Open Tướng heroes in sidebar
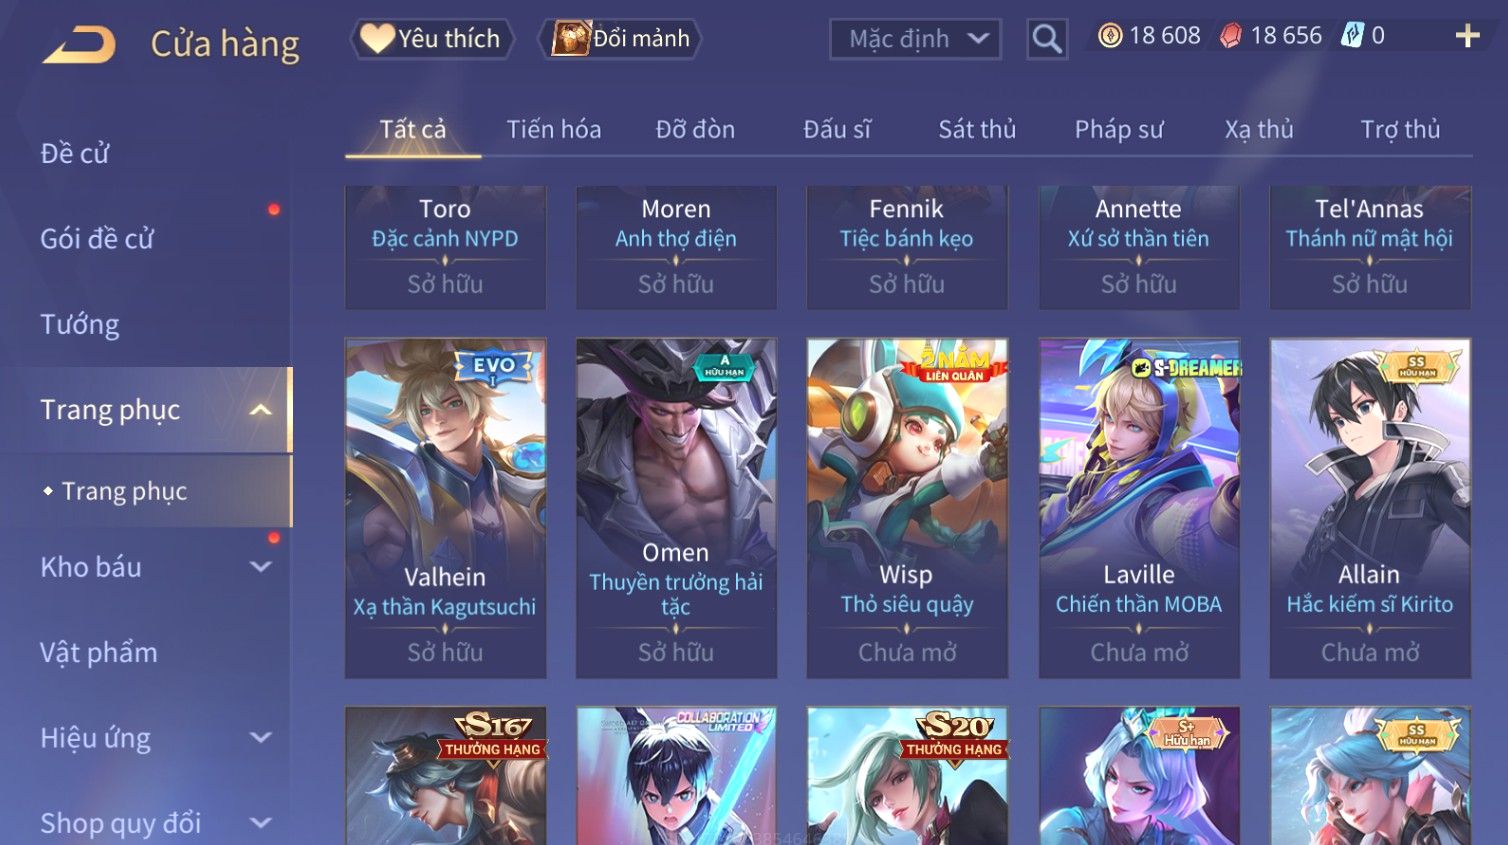The image size is (1508, 845). click(x=80, y=324)
